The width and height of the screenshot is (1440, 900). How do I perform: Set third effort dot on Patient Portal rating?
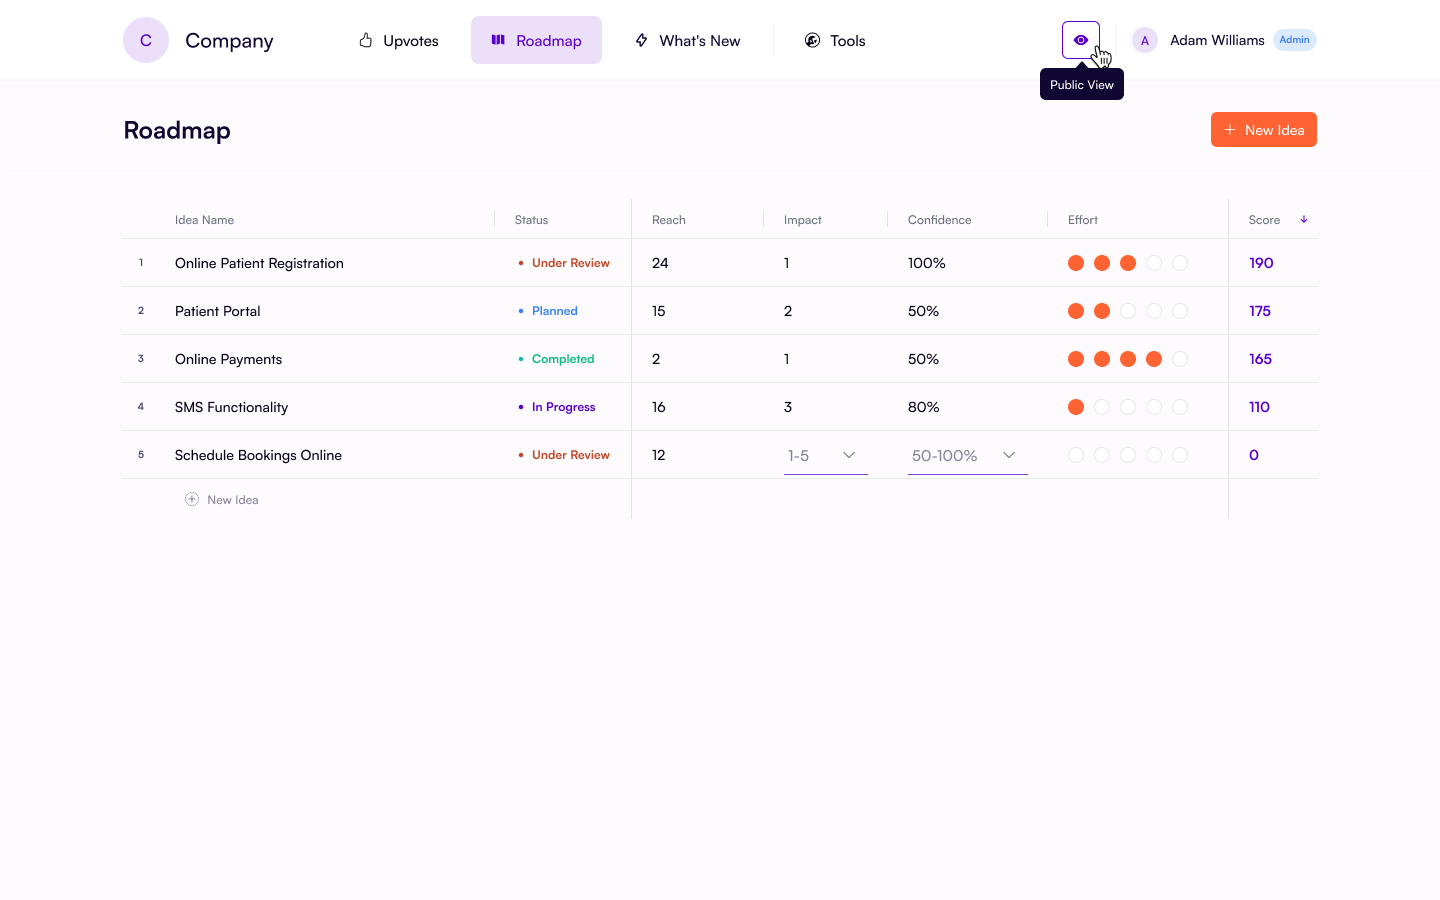pos(1128,311)
